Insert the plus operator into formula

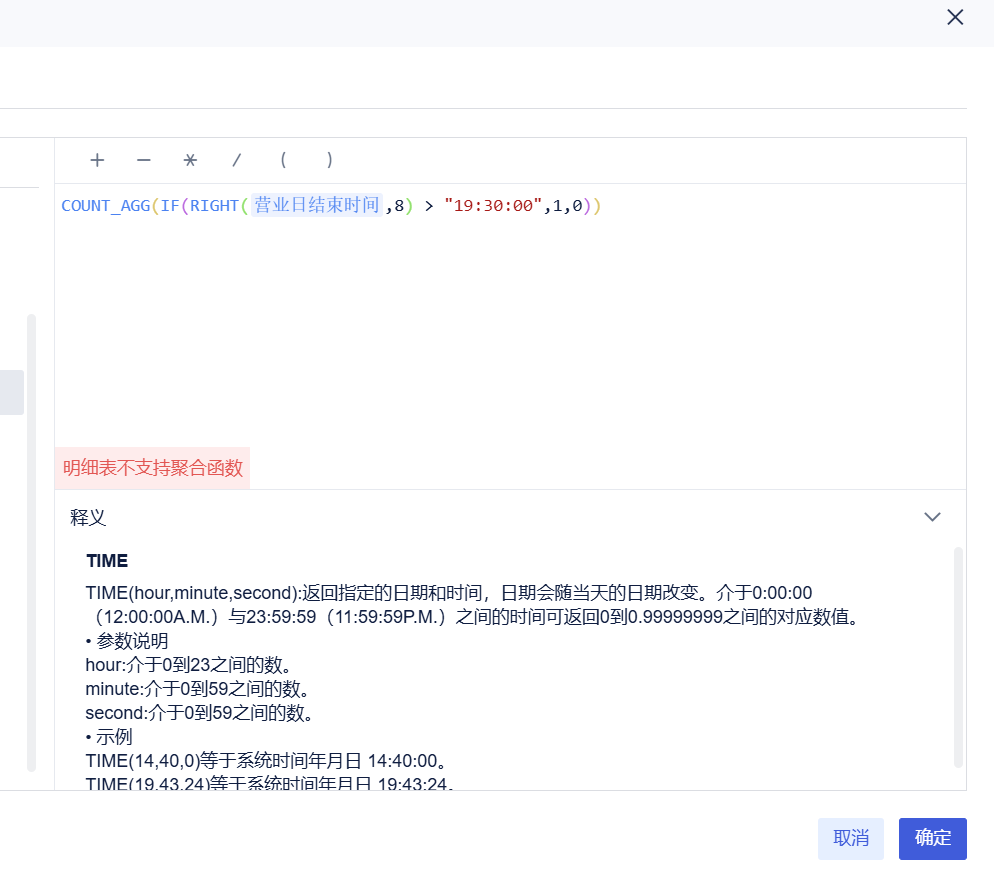point(97,160)
